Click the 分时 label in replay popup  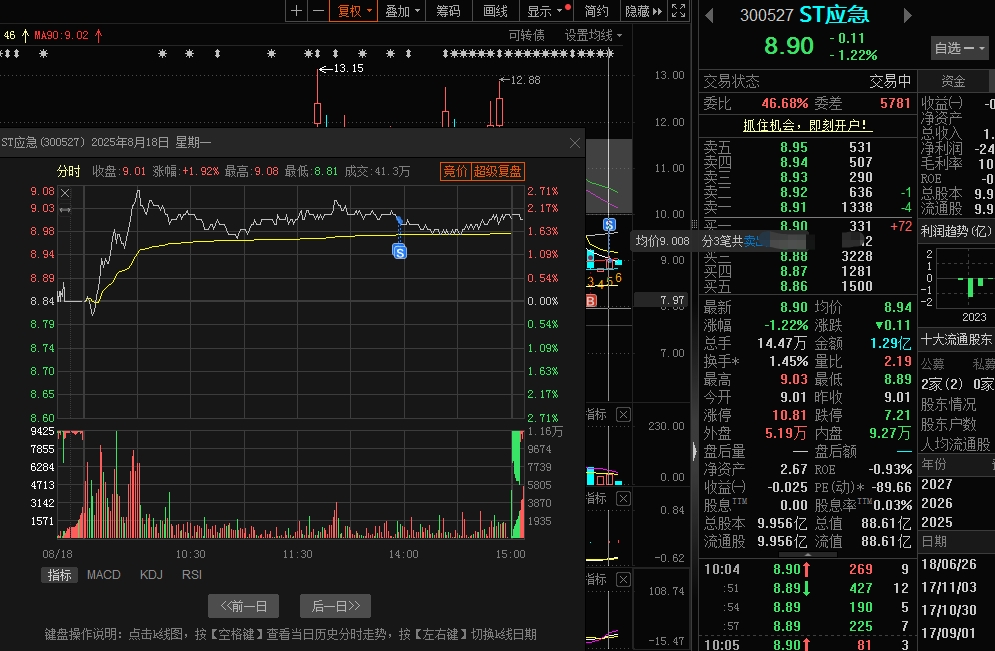pos(69,171)
